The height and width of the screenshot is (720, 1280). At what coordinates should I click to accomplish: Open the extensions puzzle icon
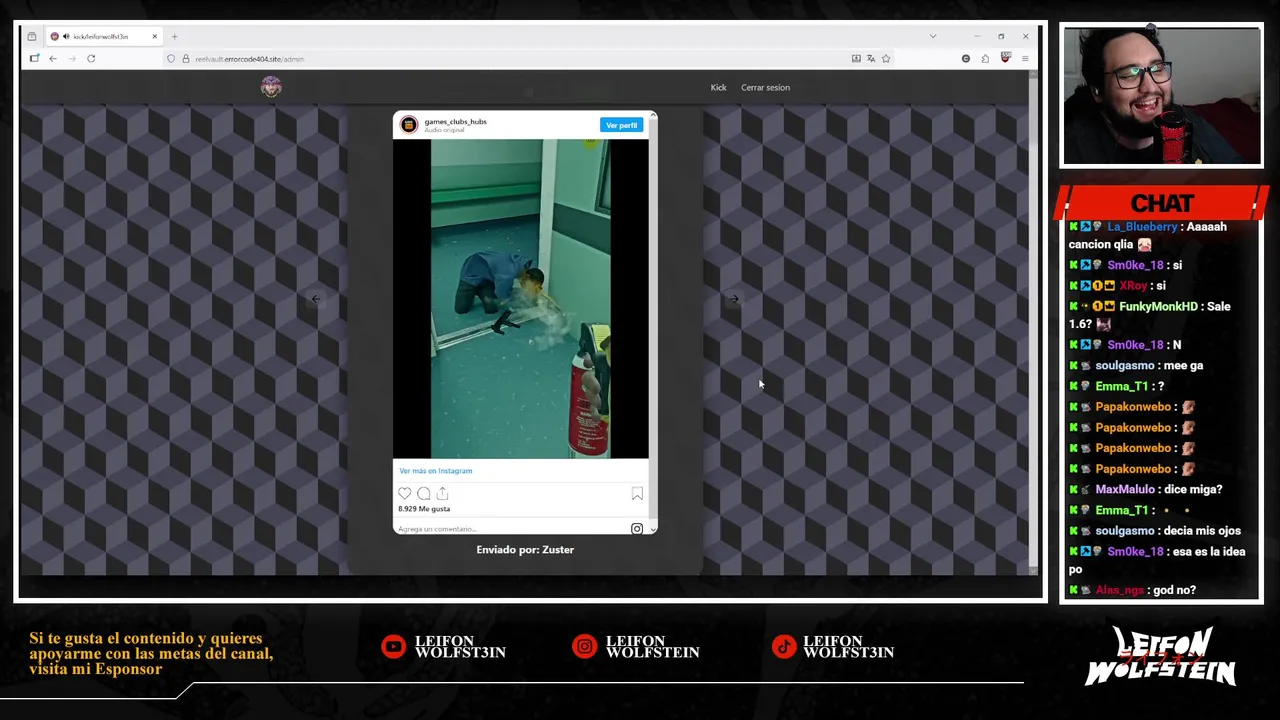coord(985,59)
